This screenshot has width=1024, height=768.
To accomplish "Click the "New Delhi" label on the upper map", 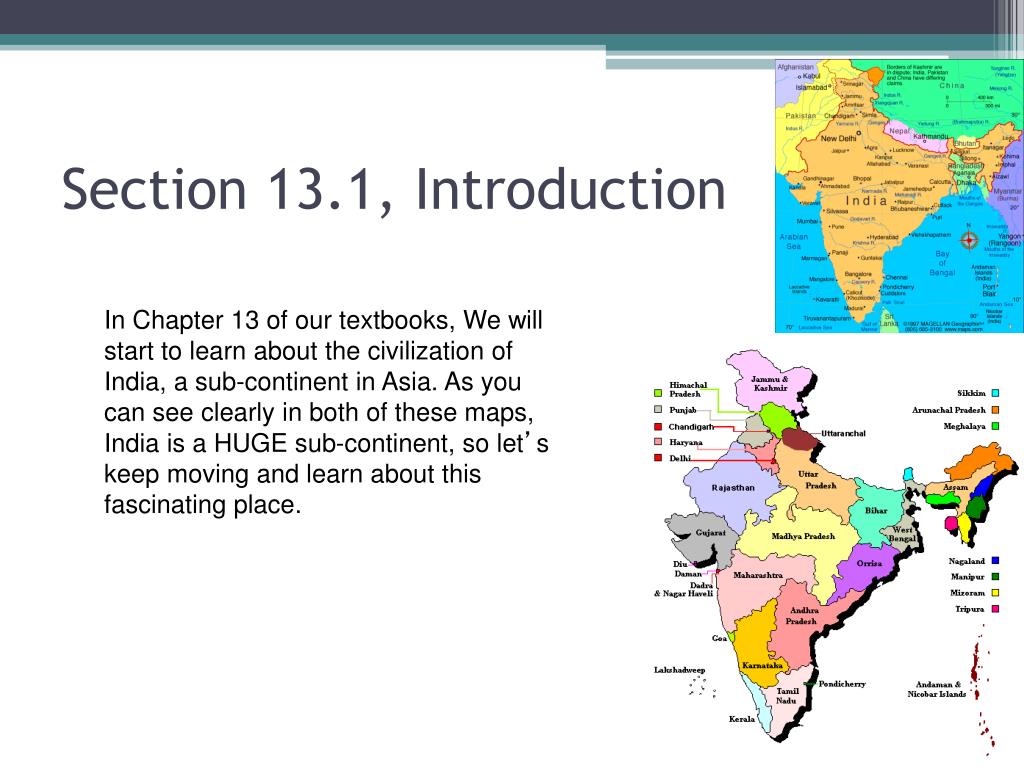I will click(x=839, y=138).
